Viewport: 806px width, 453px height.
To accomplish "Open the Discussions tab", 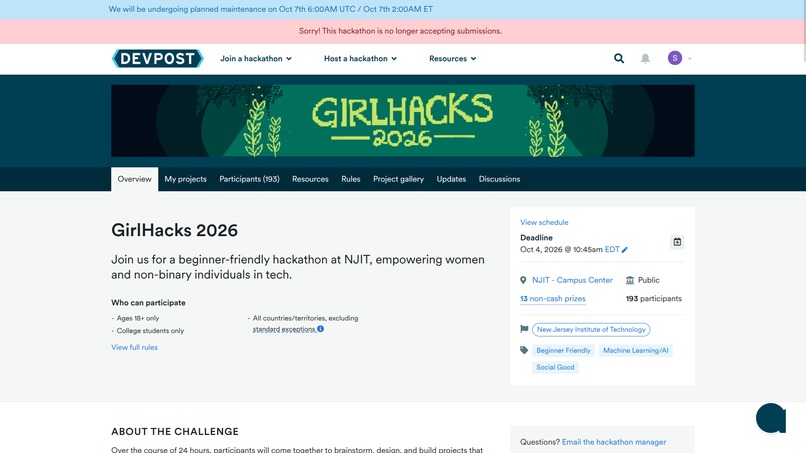I will pos(500,179).
